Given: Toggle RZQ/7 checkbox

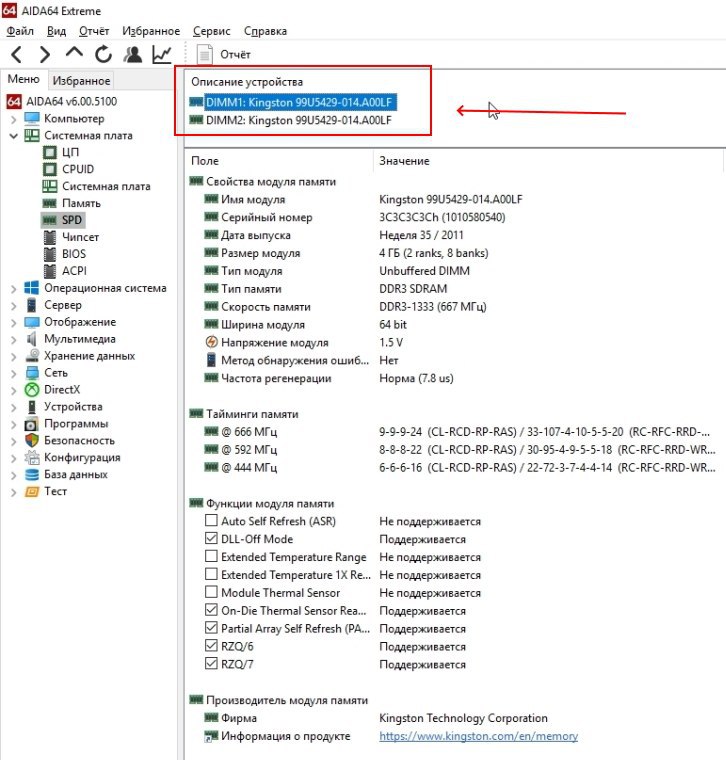Looking at the screenshot, I should coord(211,664).
